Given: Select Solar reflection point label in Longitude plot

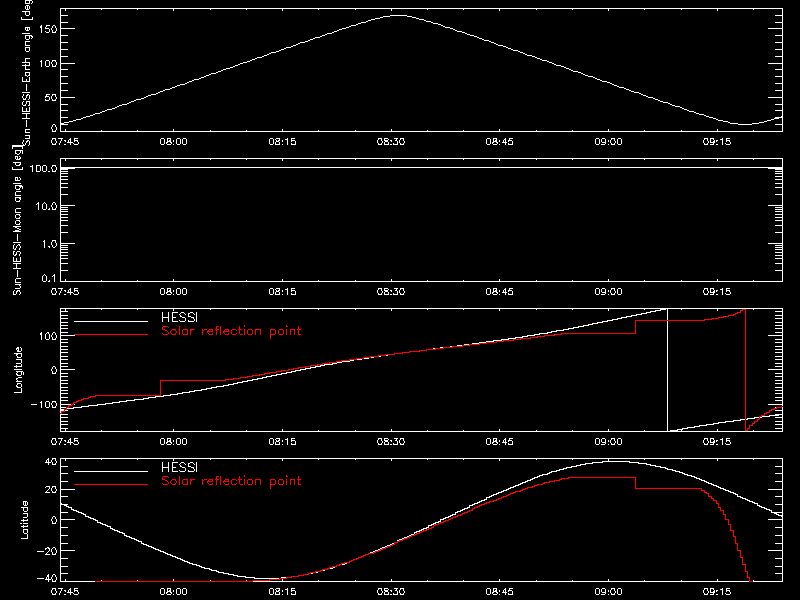Looking at the screenshot, I should [231, 331].
